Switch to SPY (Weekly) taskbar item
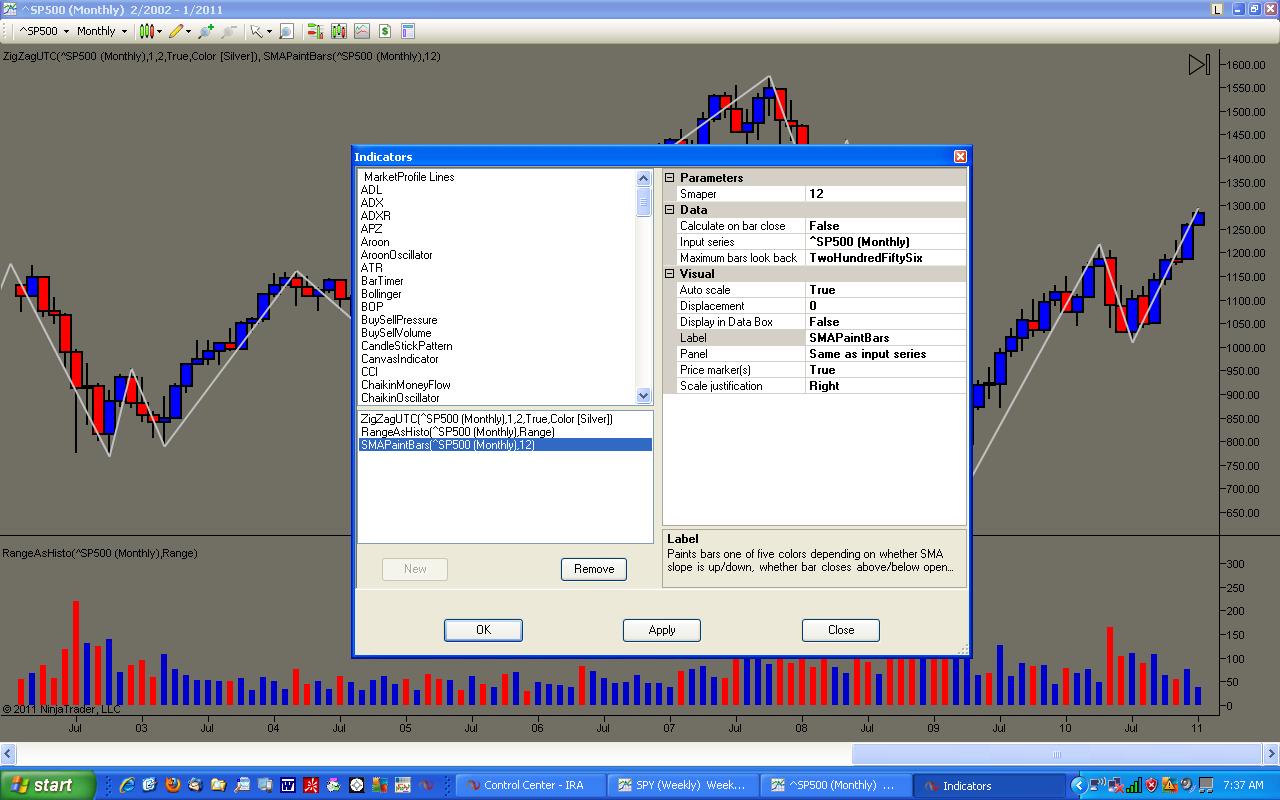 [682, 785]
